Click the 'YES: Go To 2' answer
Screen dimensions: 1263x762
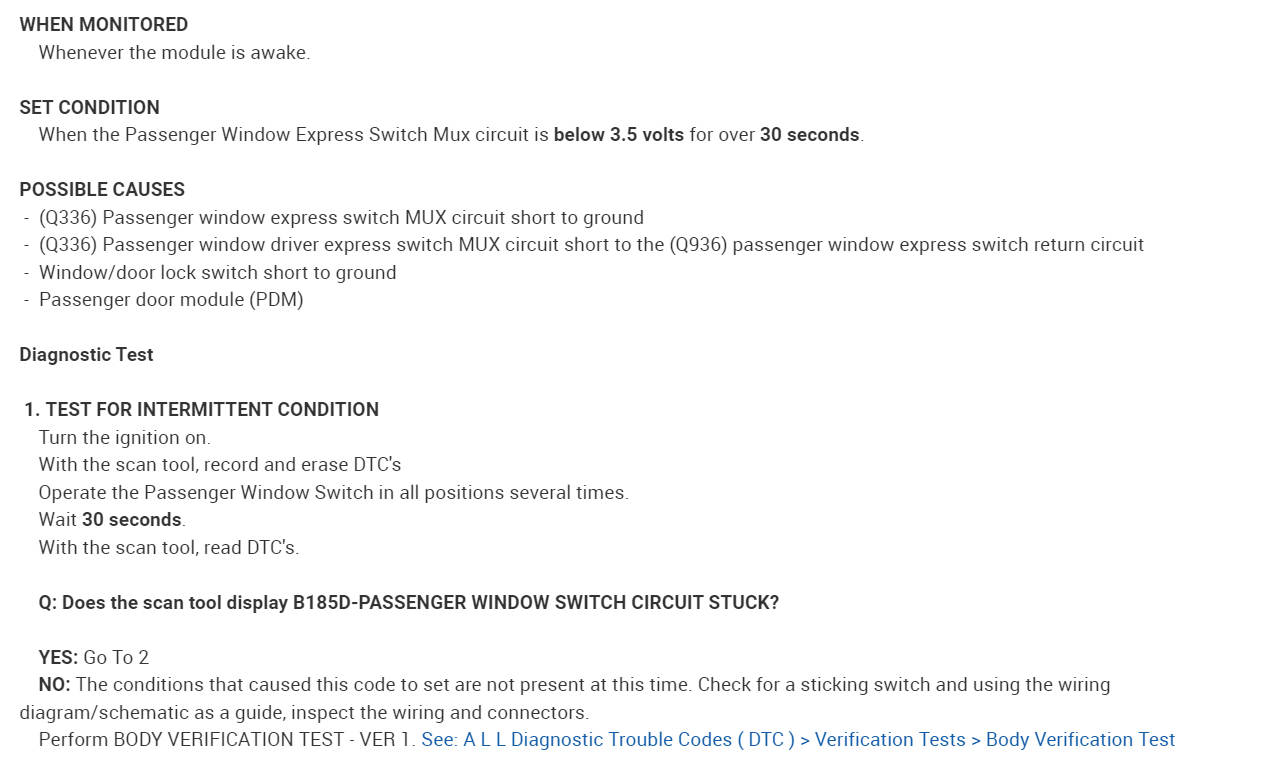tap(93, 657)
